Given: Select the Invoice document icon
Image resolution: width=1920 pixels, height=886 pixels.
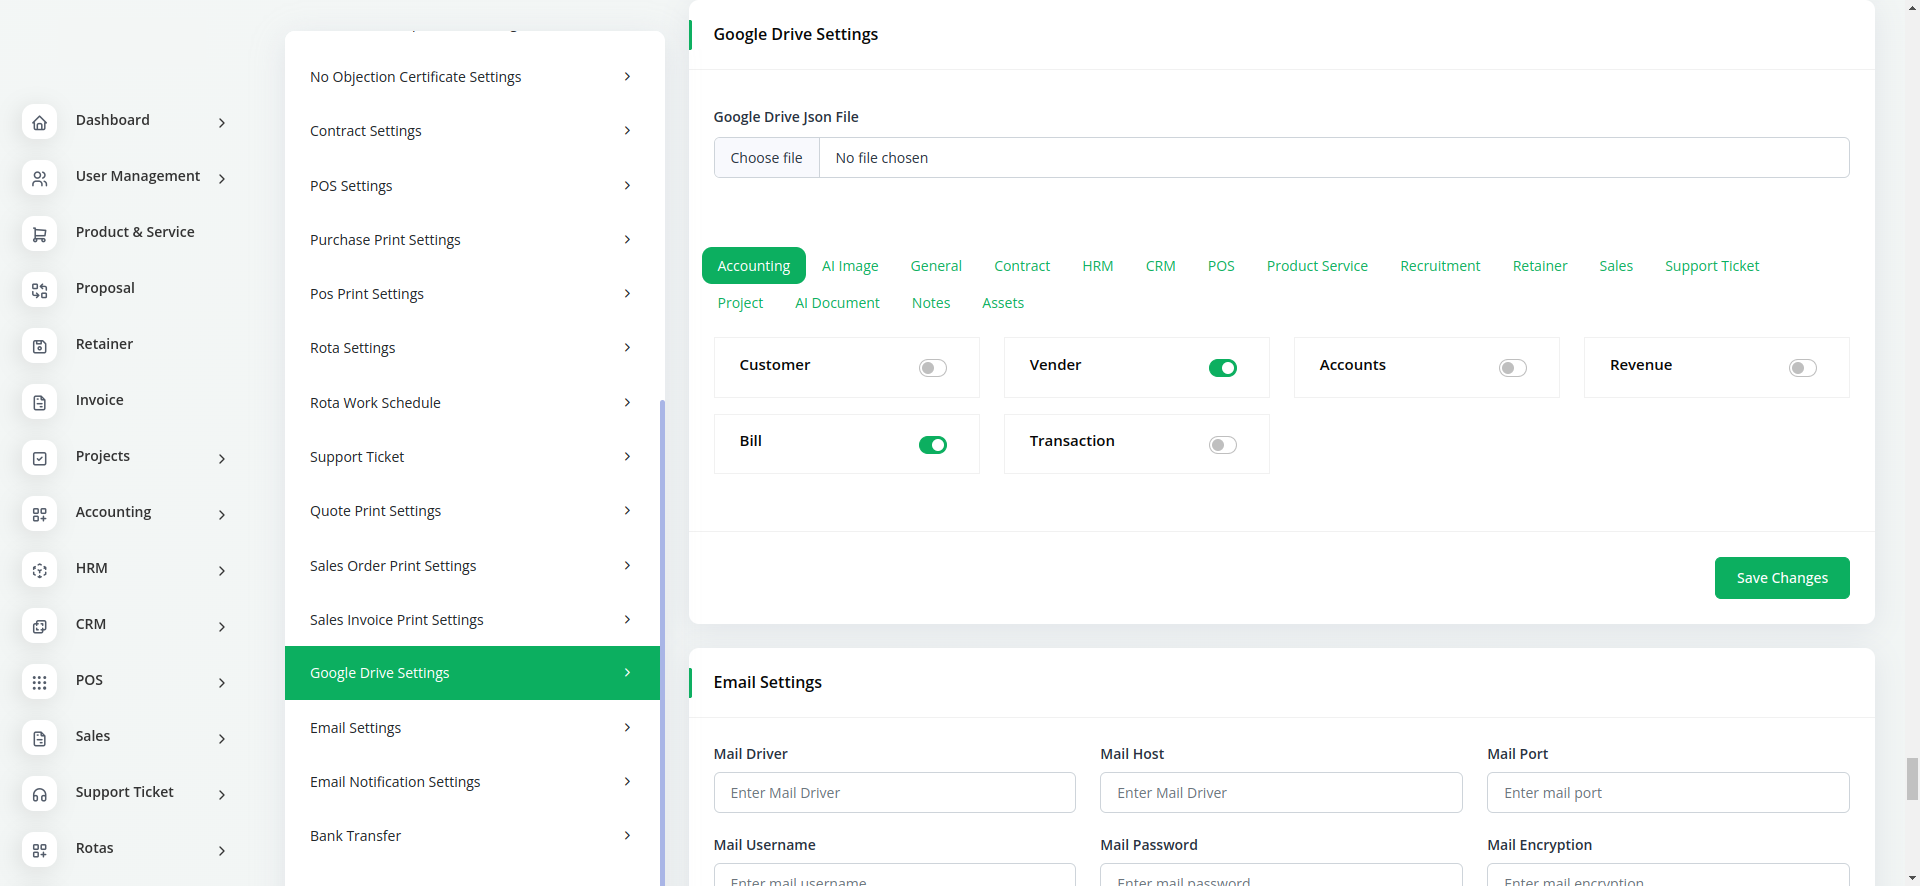Looking at the screenshot, I should [39, 403].
